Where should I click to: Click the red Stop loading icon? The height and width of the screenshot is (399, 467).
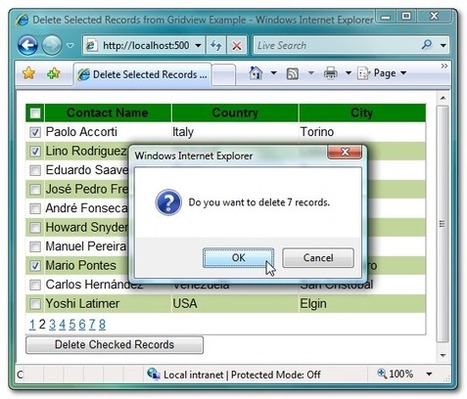click(237, 45)
